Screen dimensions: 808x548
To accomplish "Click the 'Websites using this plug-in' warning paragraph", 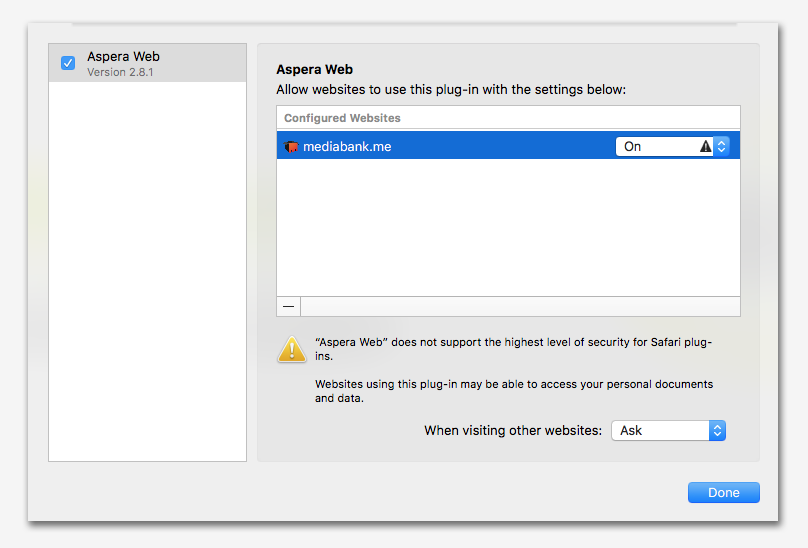I will 514,391.
